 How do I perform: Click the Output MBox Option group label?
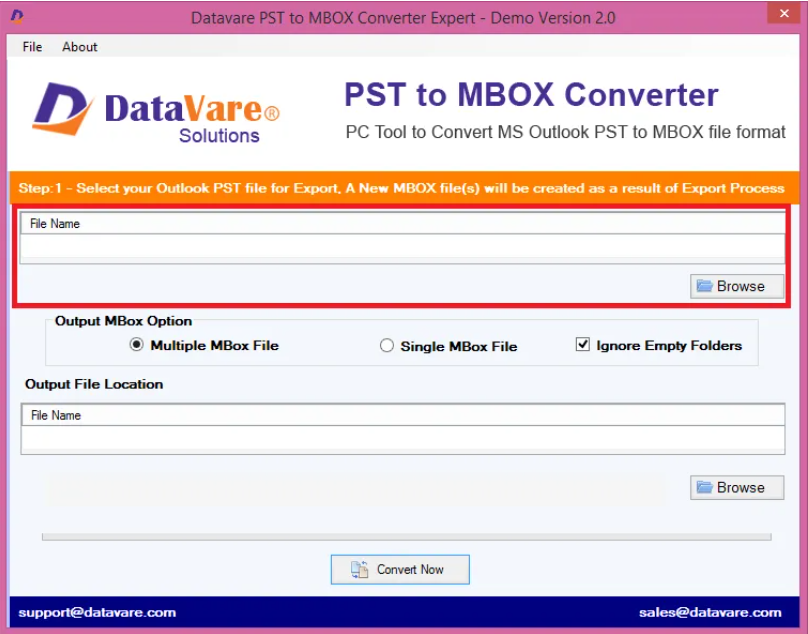(x=124, y=321)
